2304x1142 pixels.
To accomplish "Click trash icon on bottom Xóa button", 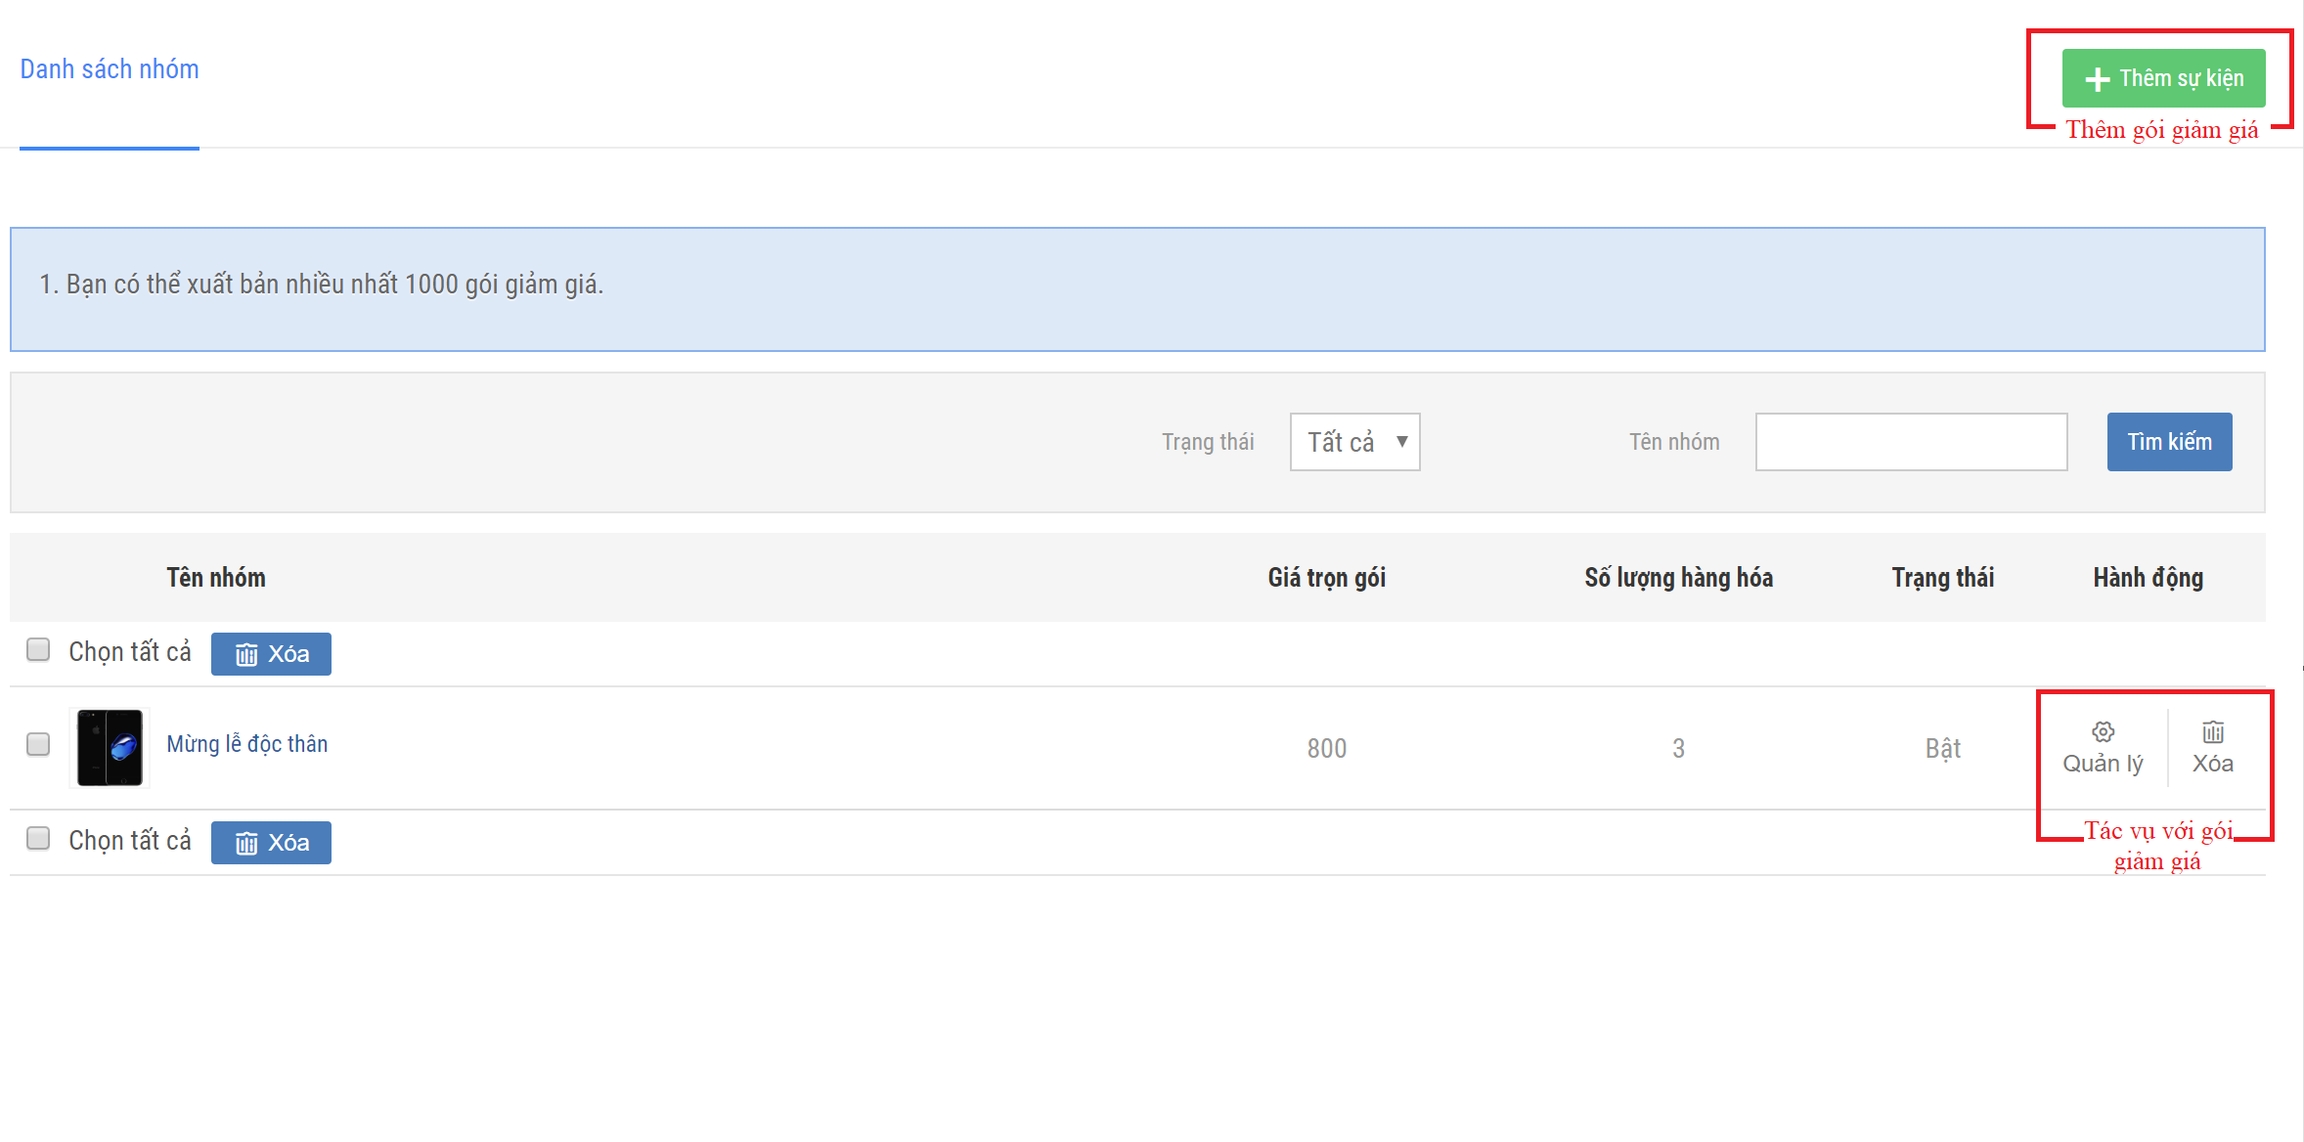I will click(246, 844).
